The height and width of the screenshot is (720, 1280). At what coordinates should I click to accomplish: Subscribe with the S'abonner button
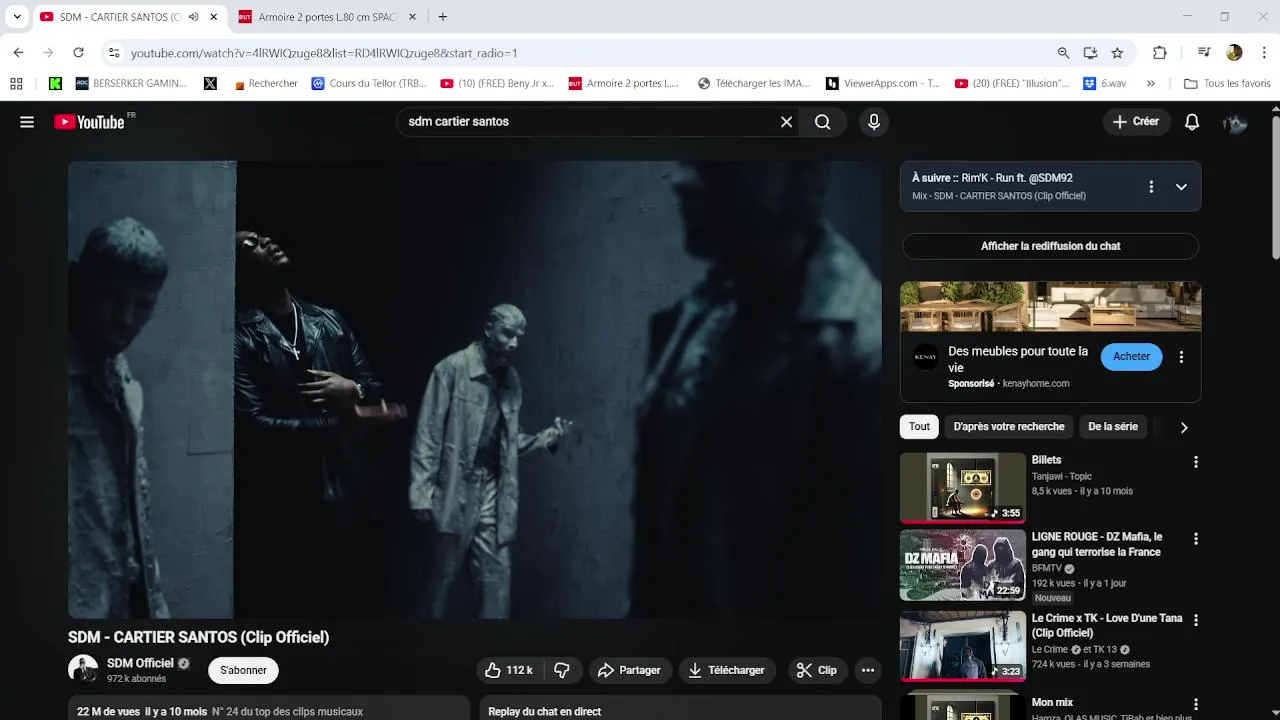point(244,670)
